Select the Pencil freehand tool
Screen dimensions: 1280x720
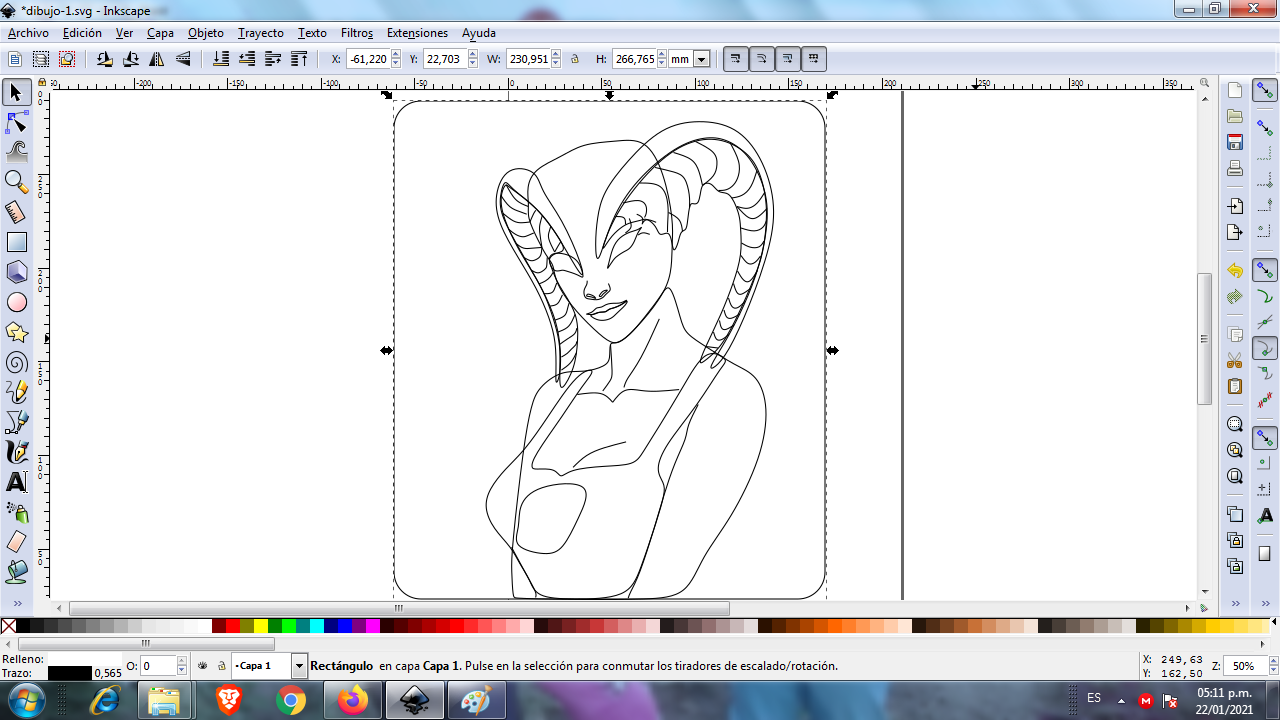(16, 392)
